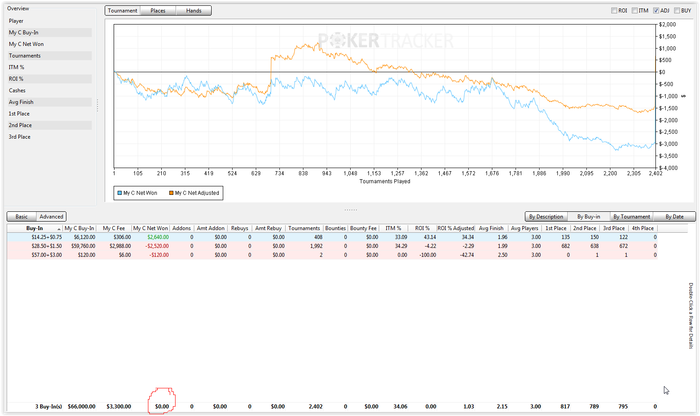This screenshot has width=700, height=416.
Task: Select the $28.50+$1.50 buy-in row
Action: click(332, 246)
